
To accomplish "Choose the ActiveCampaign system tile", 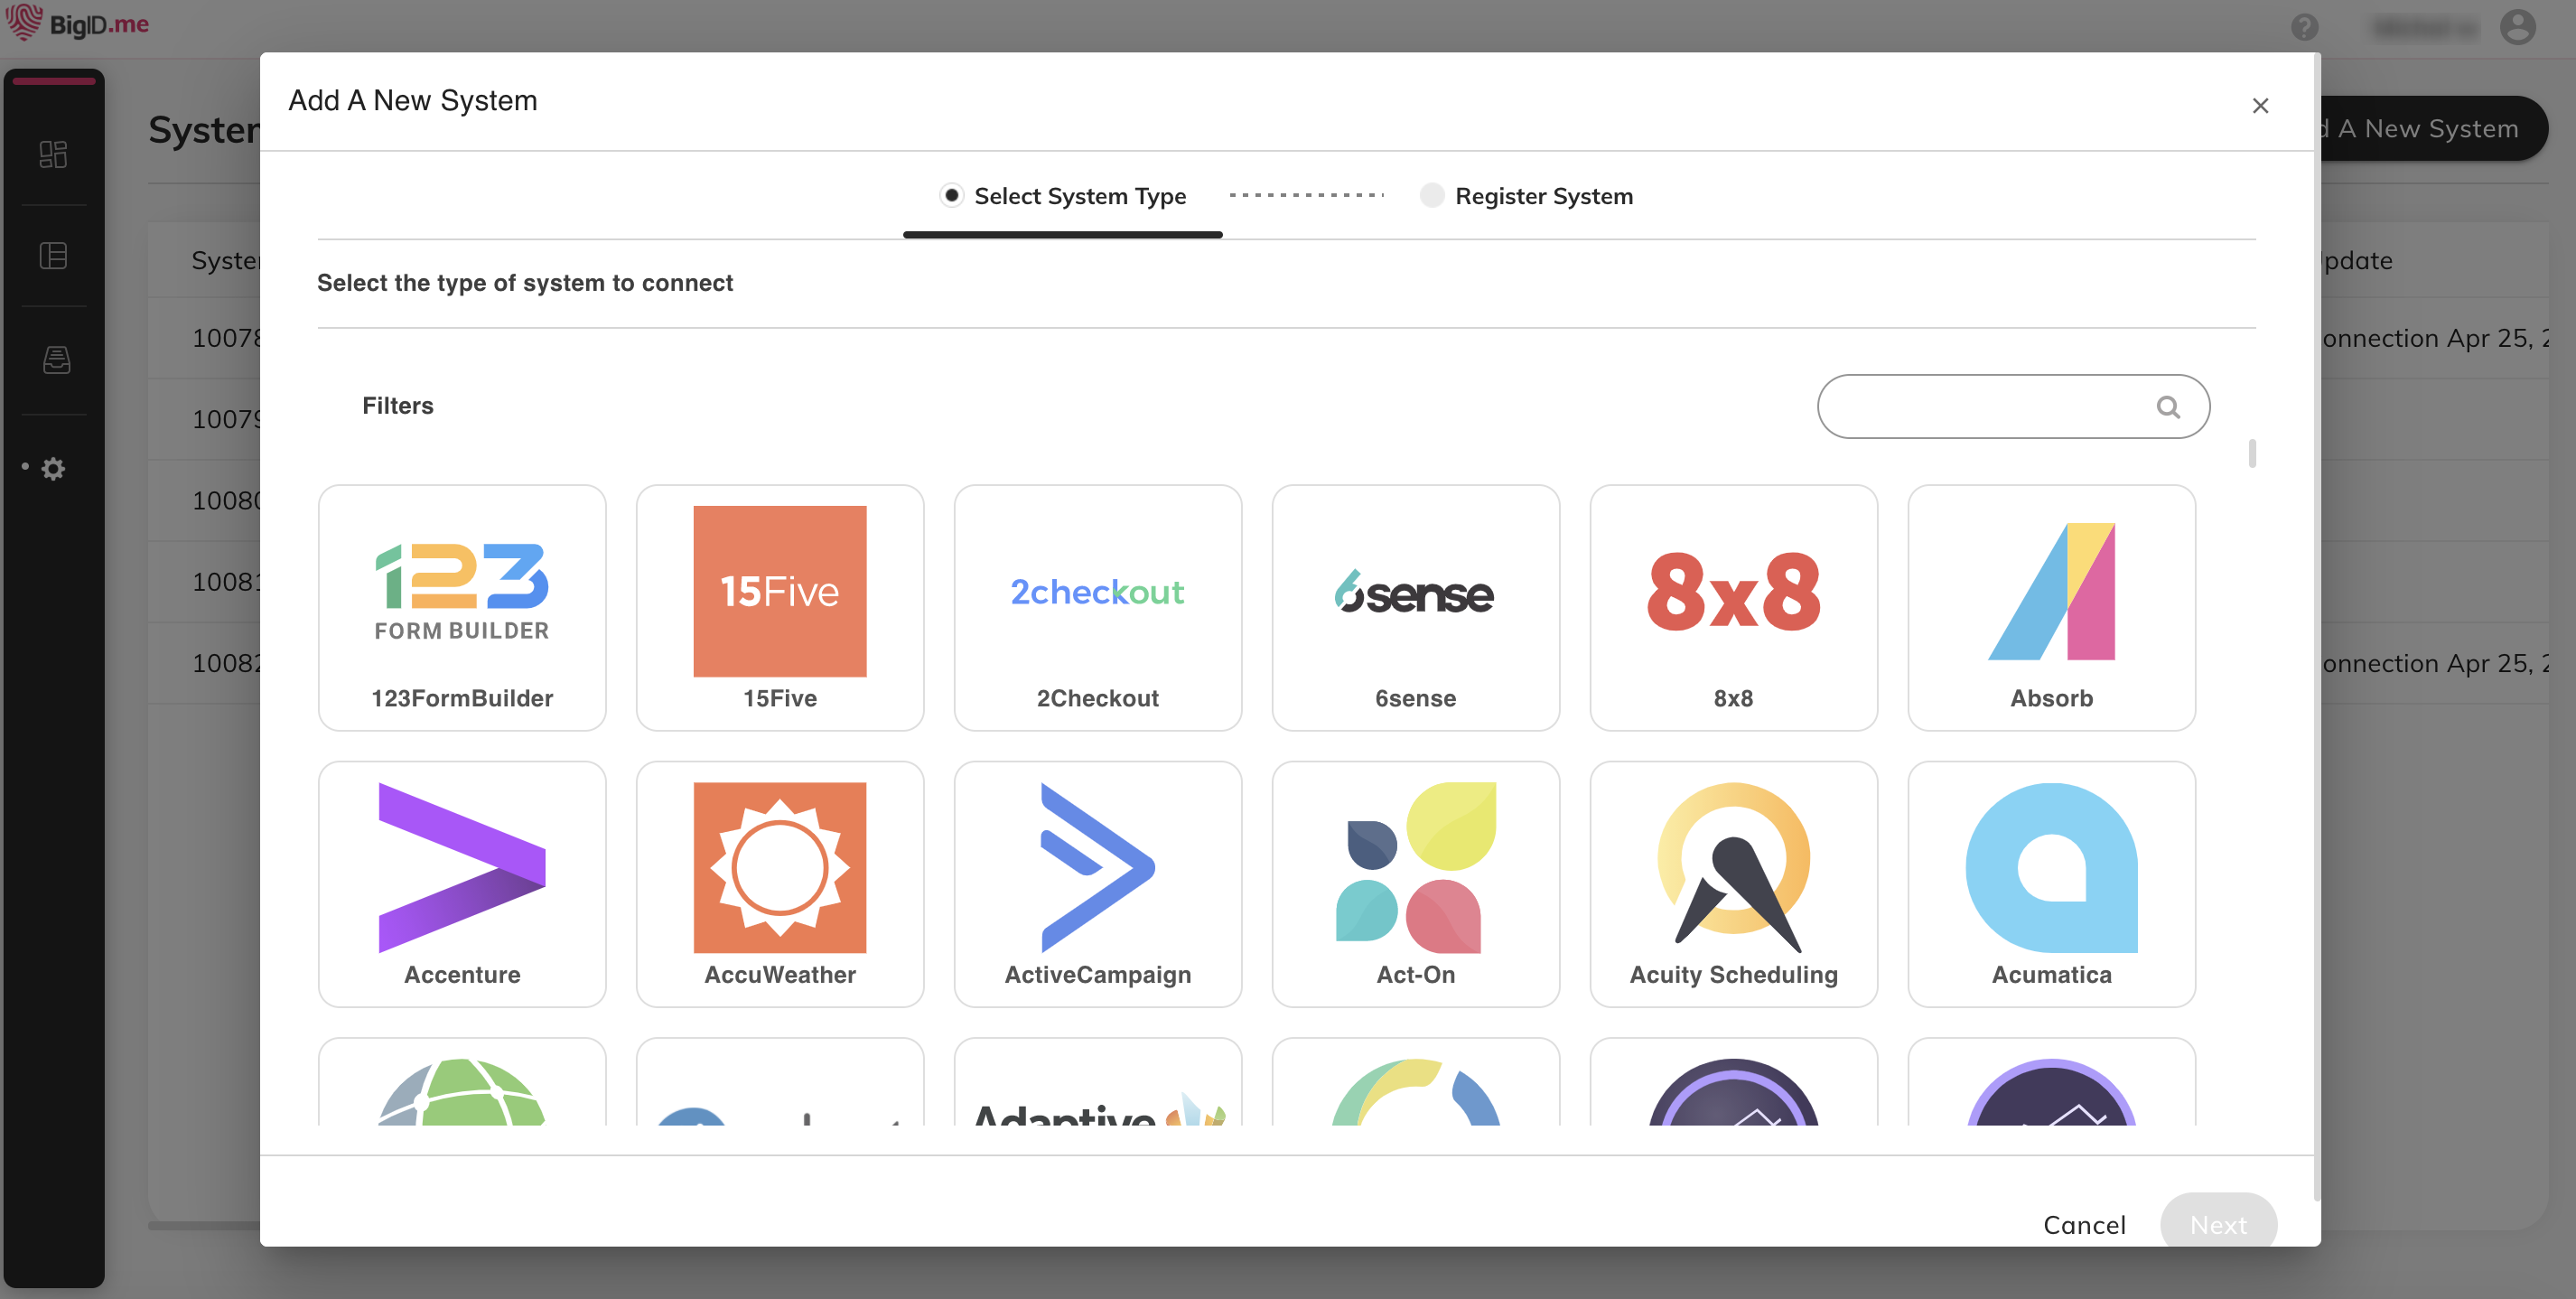I will pos(1097,883).
